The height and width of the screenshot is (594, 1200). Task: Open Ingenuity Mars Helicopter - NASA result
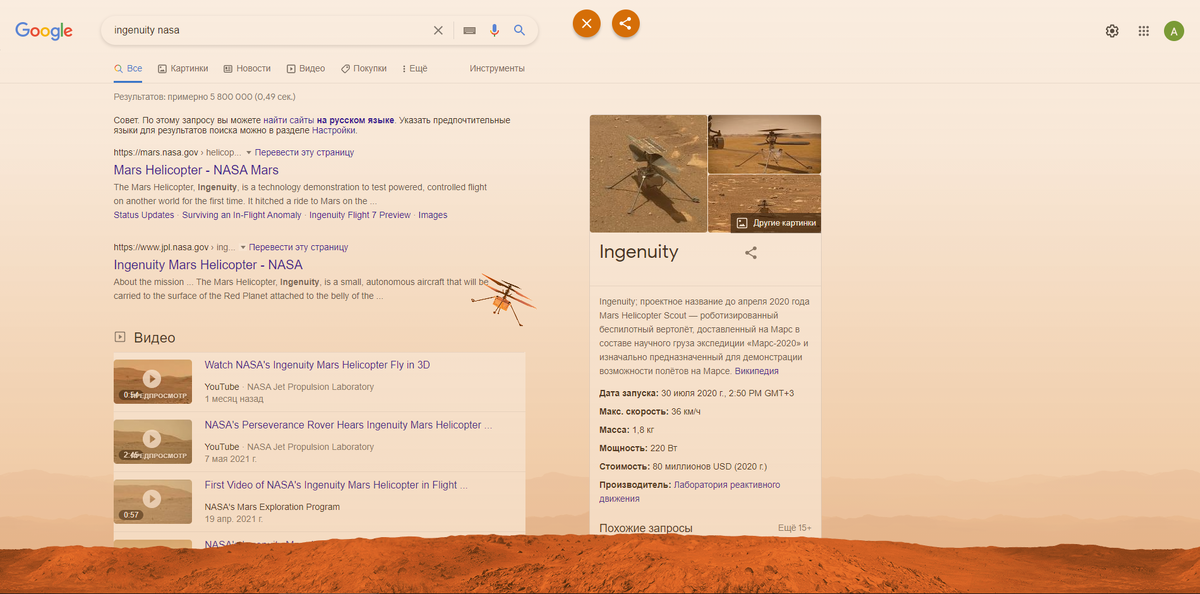click(x=208, y=265)
